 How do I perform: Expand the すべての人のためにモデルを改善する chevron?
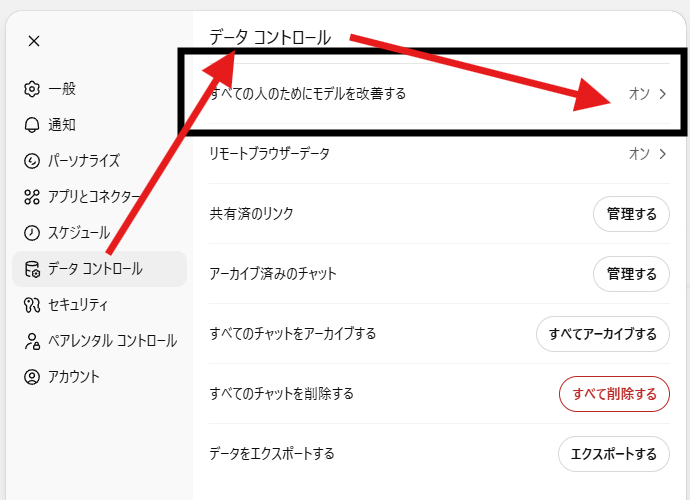pos(662,94)
